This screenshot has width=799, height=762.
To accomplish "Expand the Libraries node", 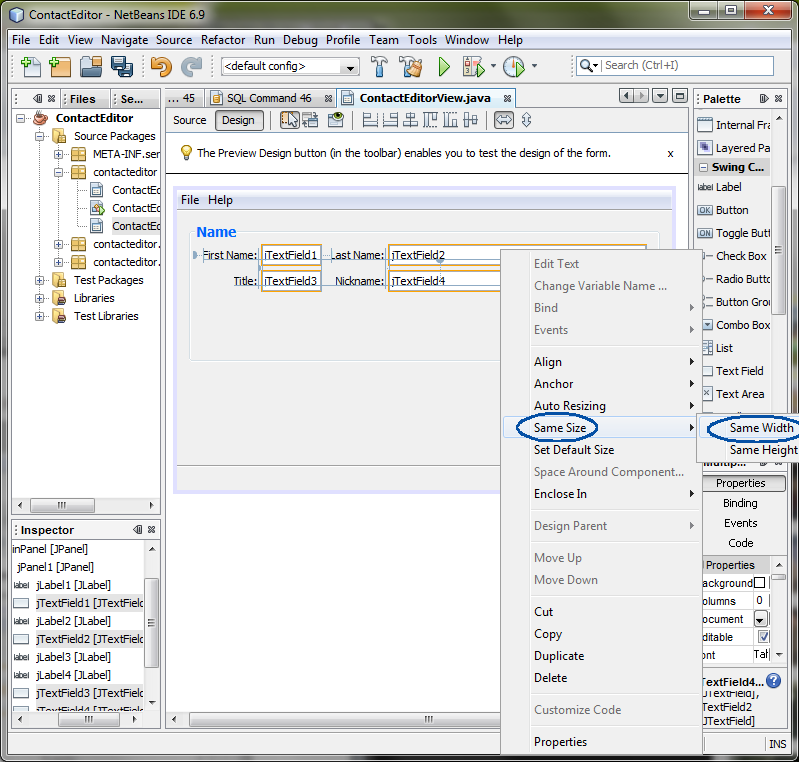I will (39, 298).
